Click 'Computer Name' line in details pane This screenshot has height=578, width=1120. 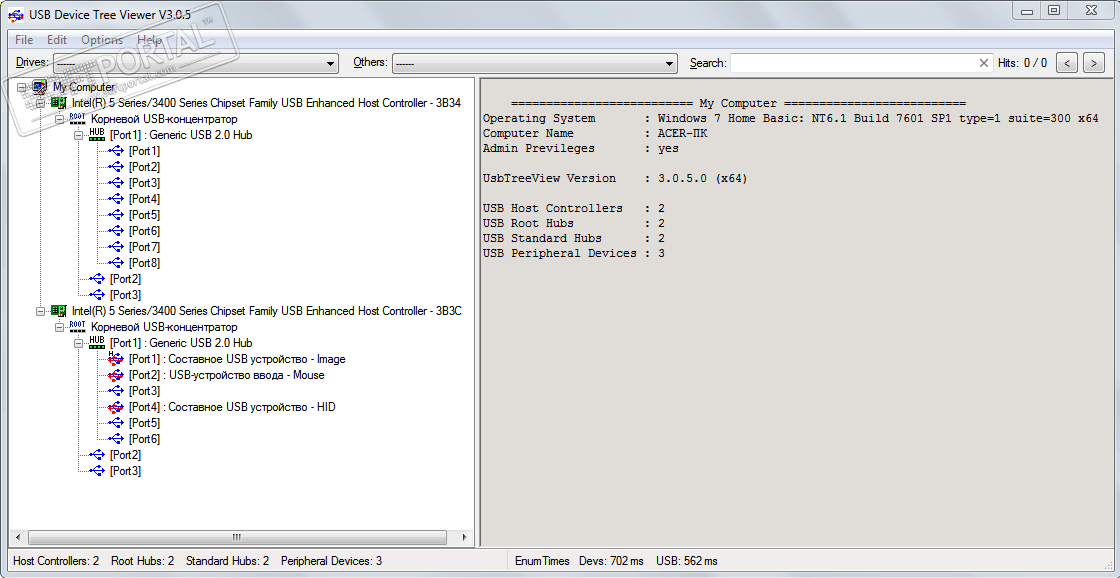click(x=596, y=134)
